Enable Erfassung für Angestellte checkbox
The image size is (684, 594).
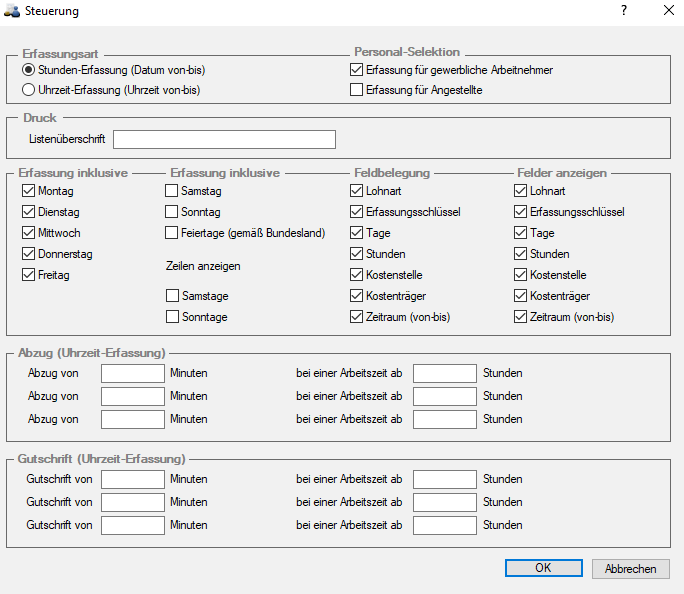tap(356, 90)
